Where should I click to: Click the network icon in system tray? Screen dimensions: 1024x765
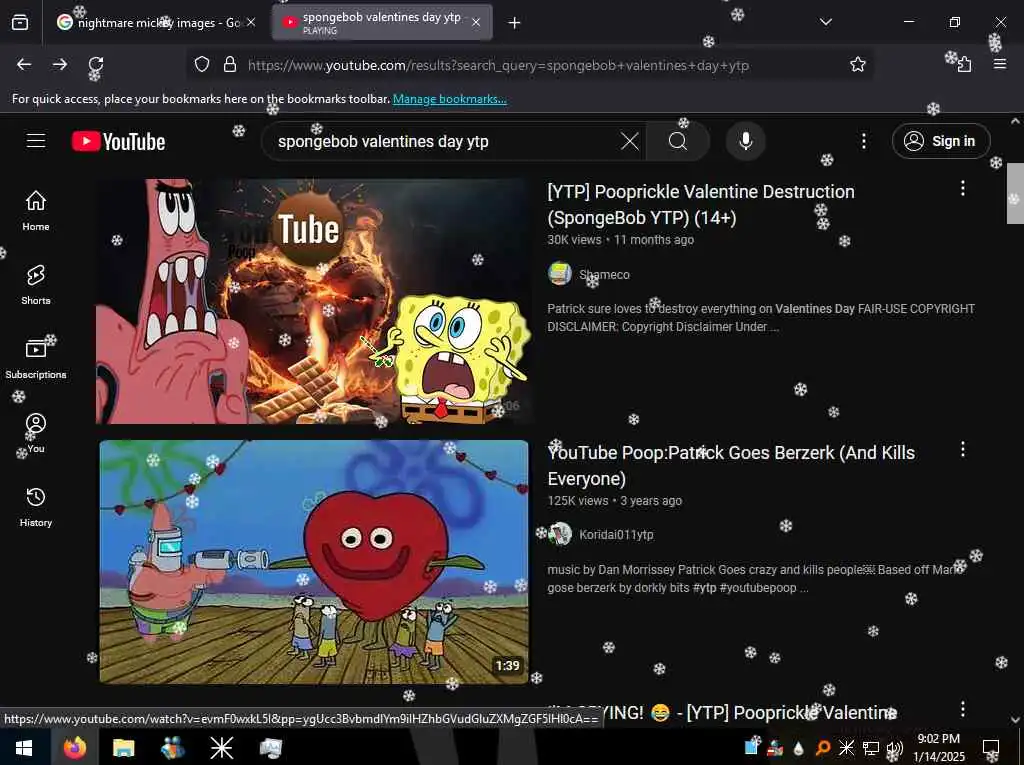click(871, 748)
